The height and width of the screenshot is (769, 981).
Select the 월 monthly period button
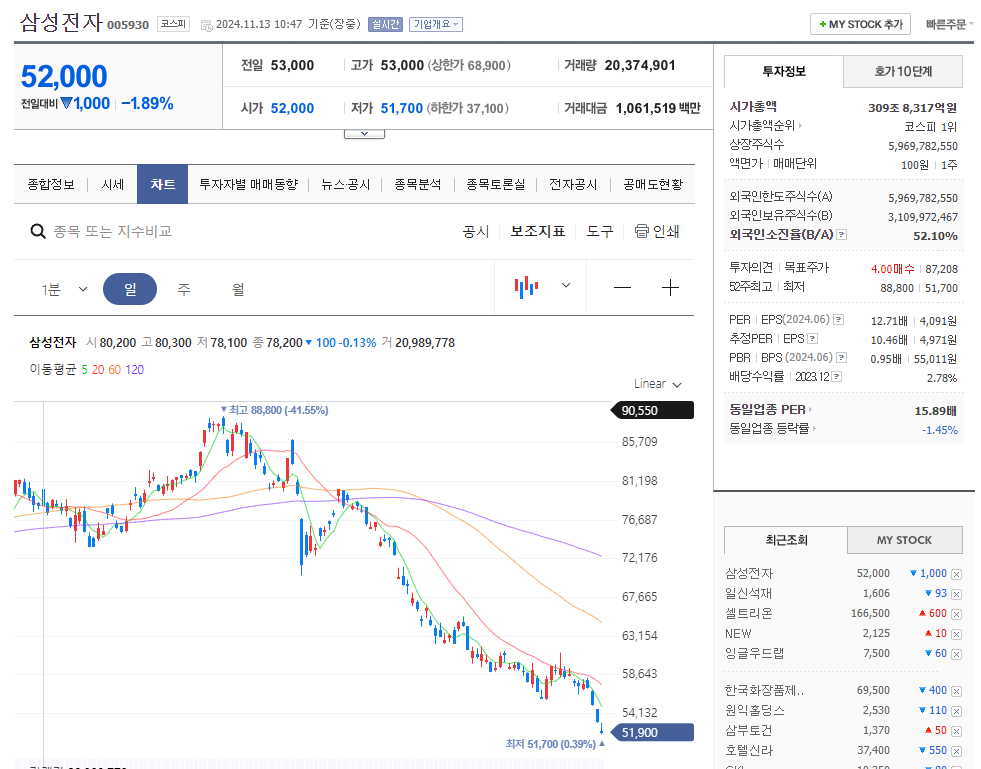coord(238,289)
